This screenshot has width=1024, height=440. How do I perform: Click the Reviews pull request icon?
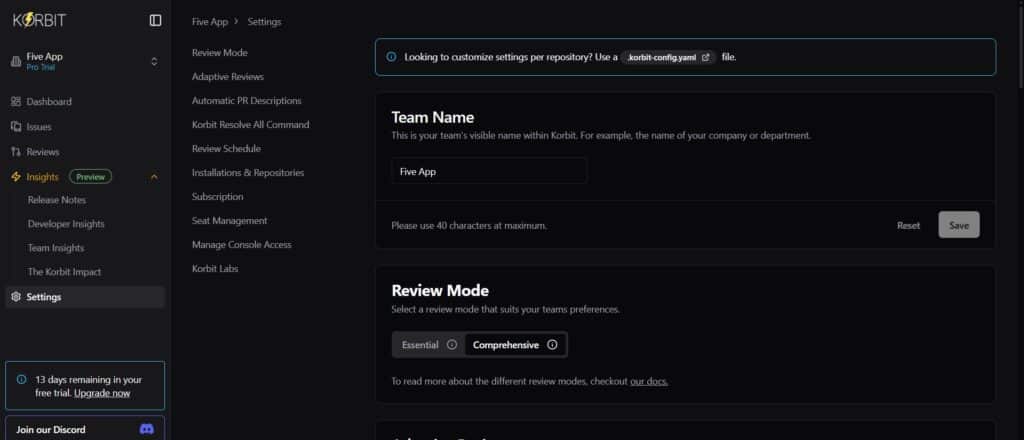pyautogui.click(x=16, y=152)
